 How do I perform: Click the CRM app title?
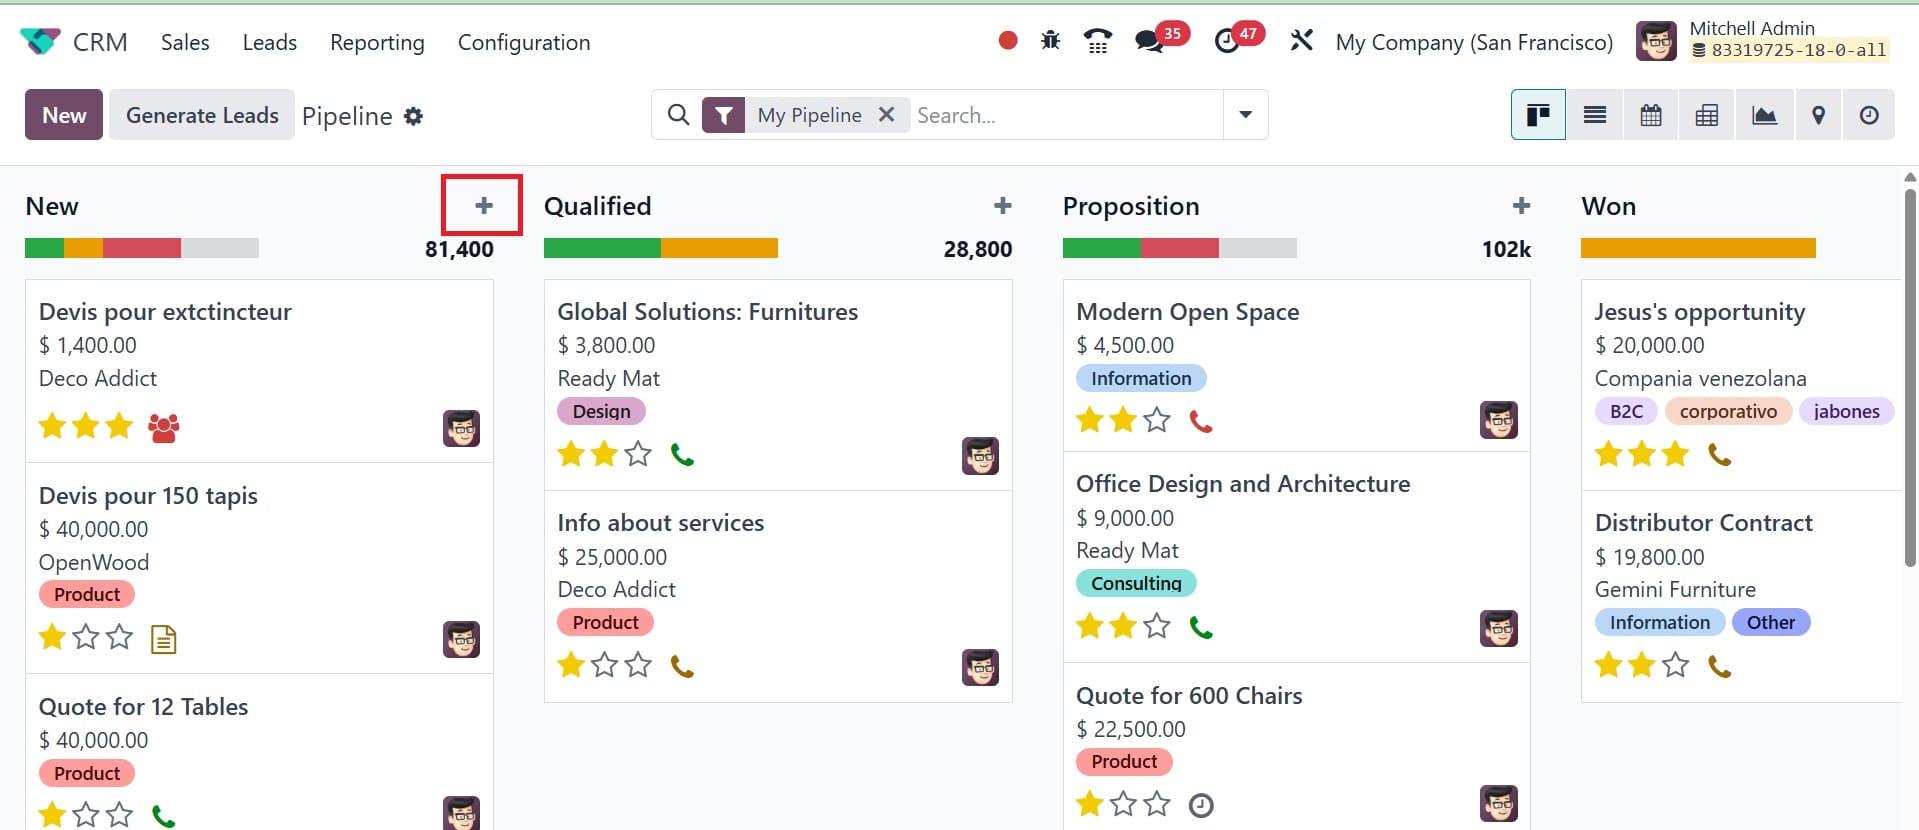pyautogui.click(x=100, y=42)
